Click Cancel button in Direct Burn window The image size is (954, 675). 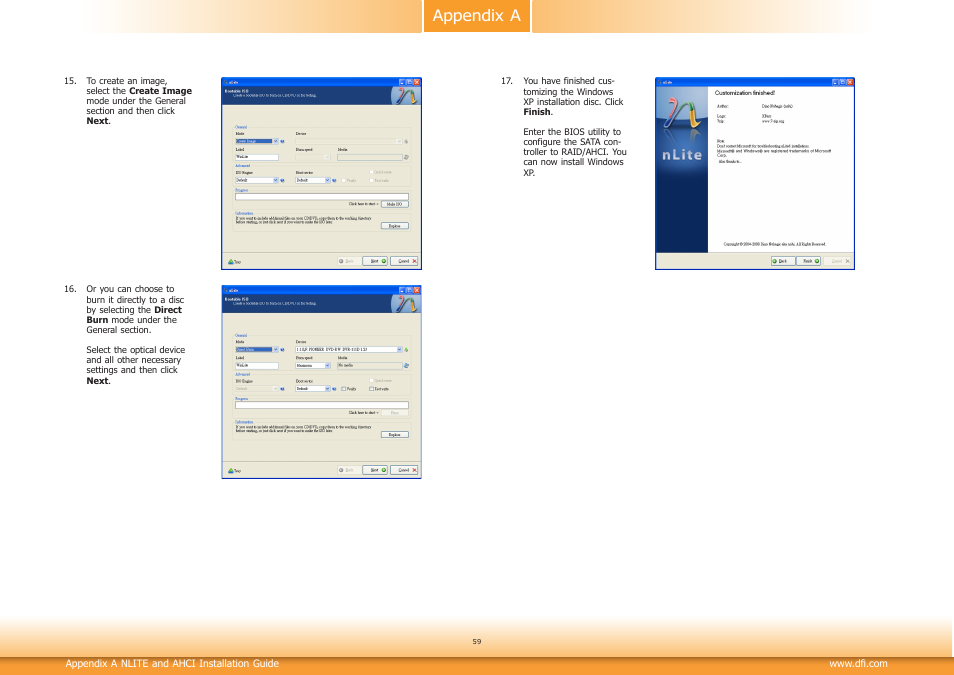tap(405, 470)
